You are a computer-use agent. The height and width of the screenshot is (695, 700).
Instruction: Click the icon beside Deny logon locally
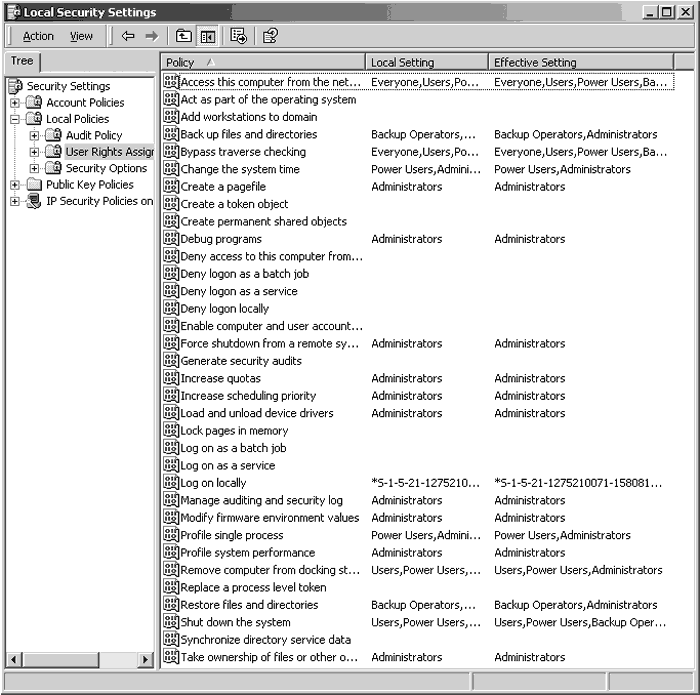point(171,308)
